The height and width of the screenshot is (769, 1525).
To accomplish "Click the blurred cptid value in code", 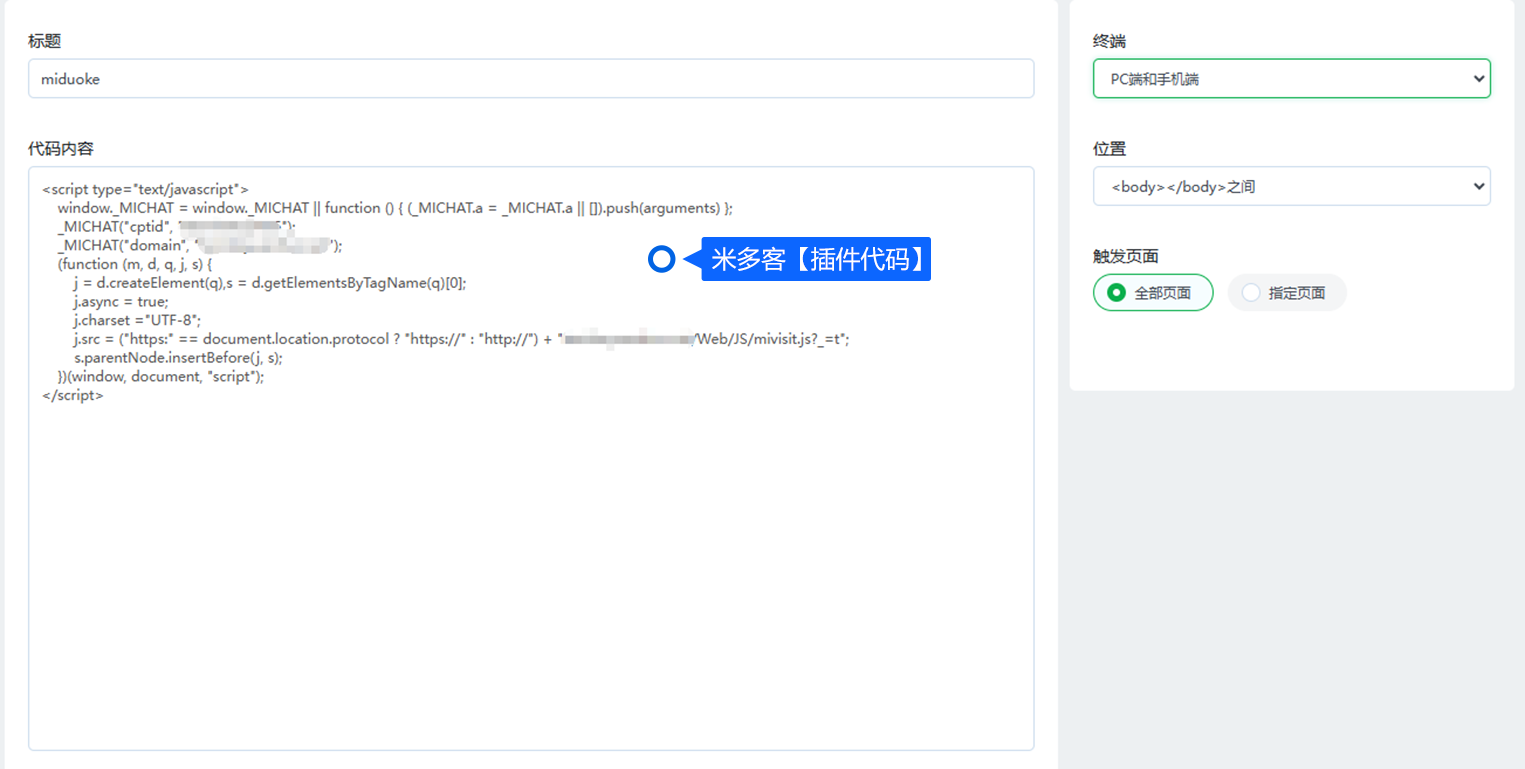I will 237,227.
